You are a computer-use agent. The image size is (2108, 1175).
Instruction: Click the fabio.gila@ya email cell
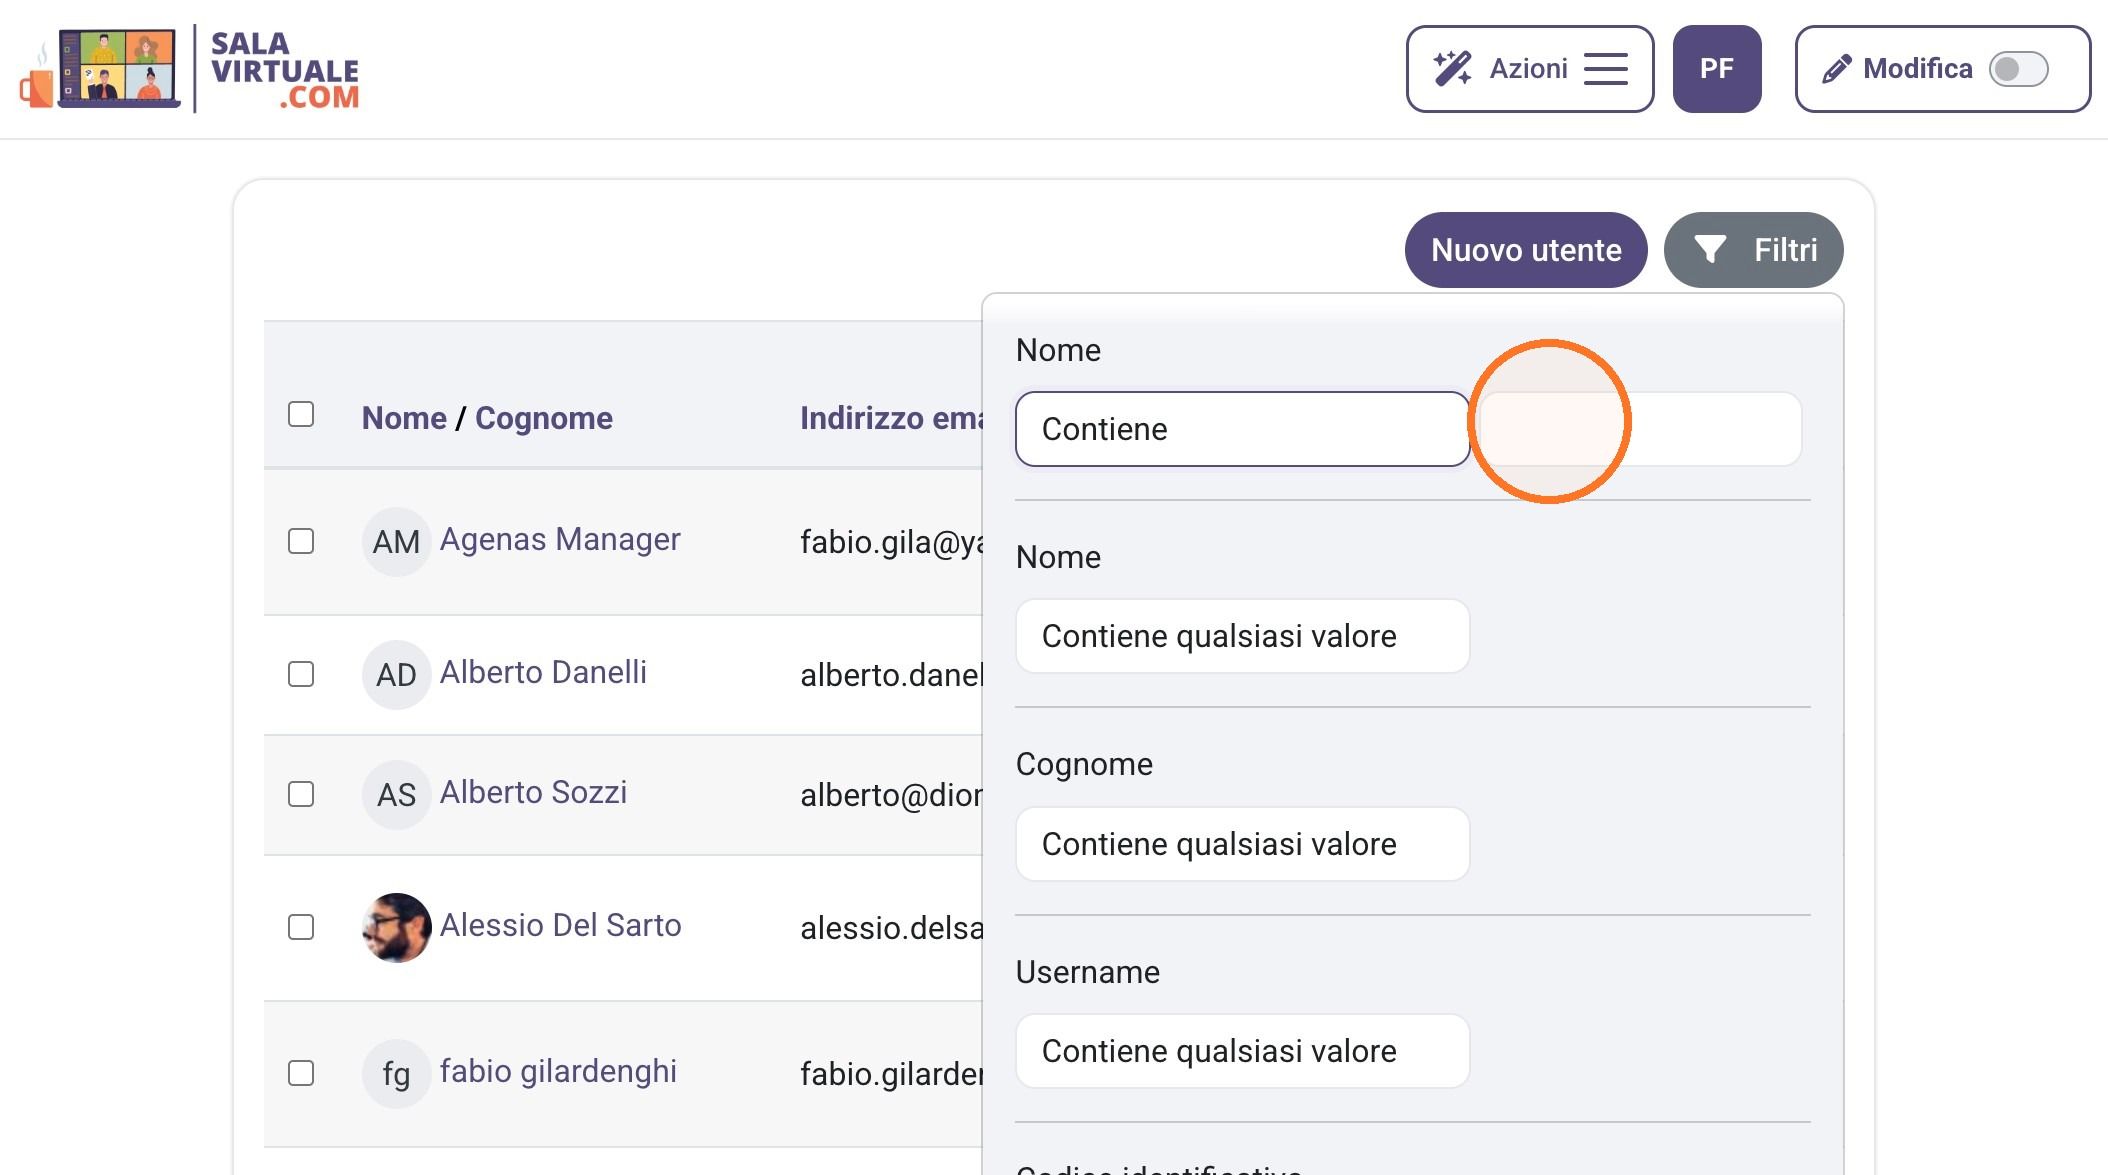(x=891, y=542)
